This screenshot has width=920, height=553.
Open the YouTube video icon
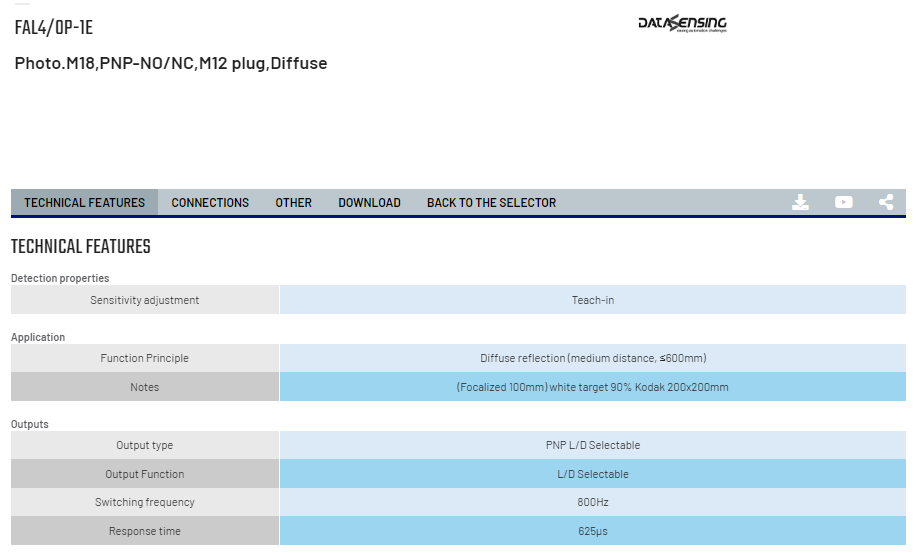[x=844, y=202]
